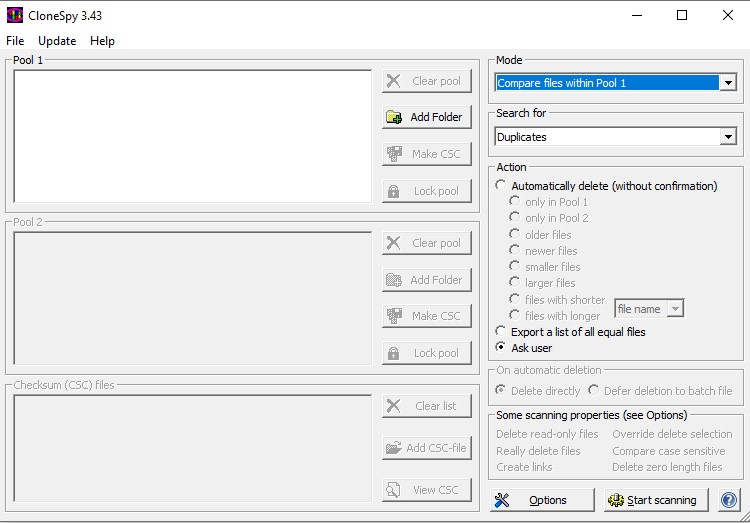Select 'files with shorter' radio option
This screenshot has height=523, width=750.
515,299
